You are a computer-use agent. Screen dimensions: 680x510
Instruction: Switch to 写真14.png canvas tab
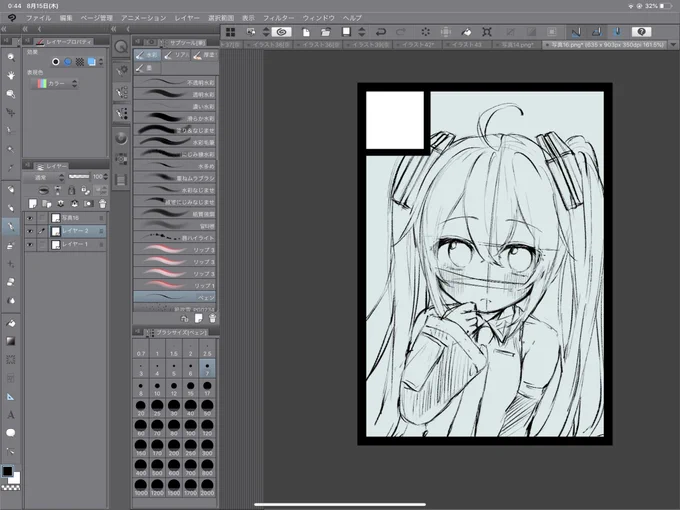coord(517,45)
